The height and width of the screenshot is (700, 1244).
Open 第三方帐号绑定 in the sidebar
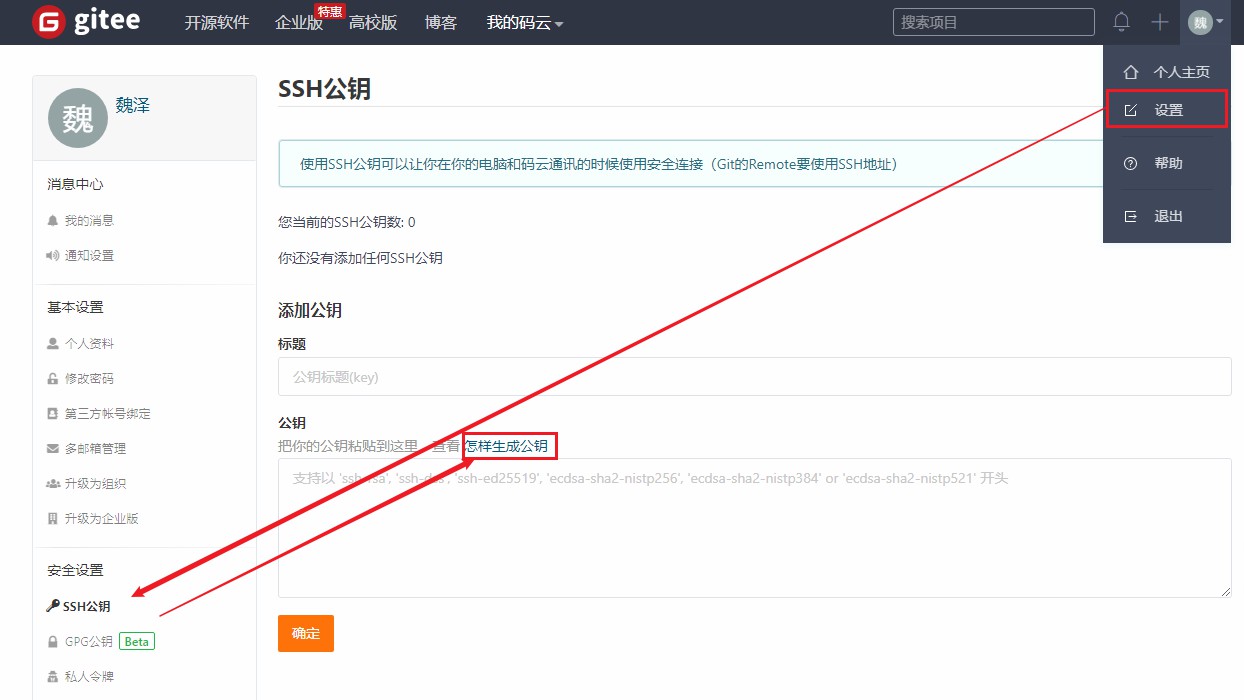tap(108, 413)
